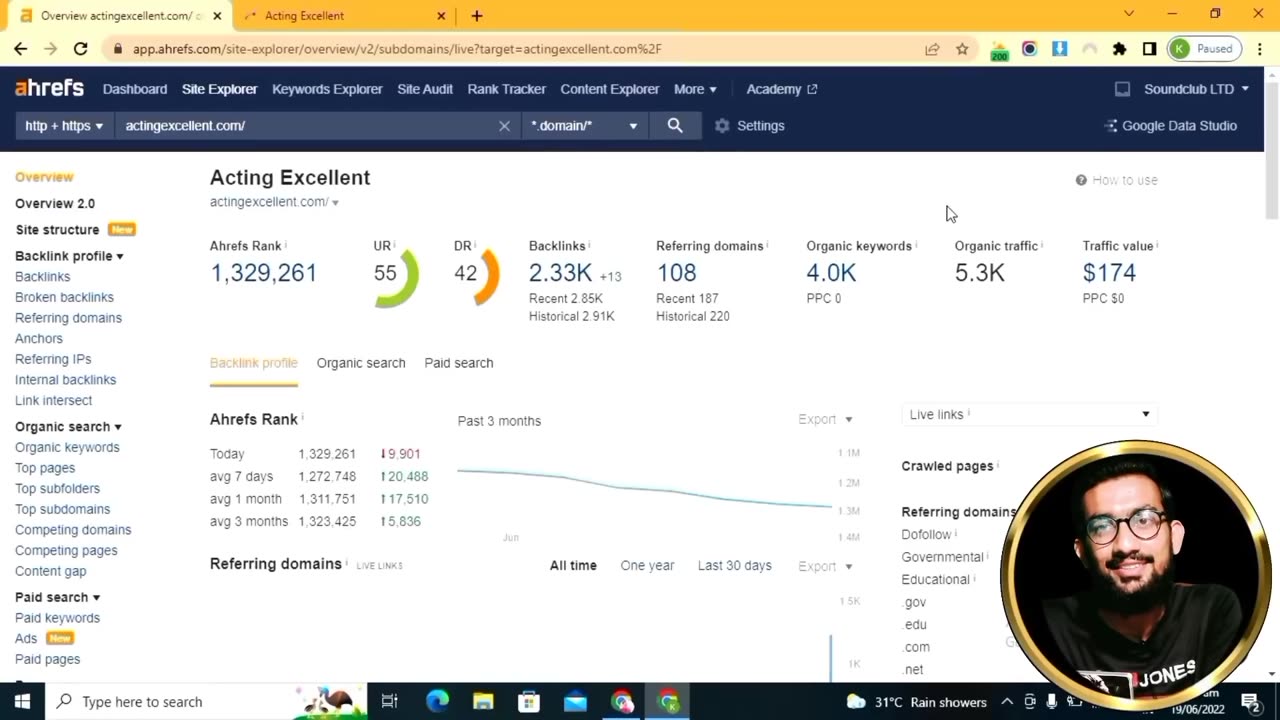Open Soundclub LTD account dropdown
The width and height of the screenshot is (1280, 720).
click(x=1196, y=89)
